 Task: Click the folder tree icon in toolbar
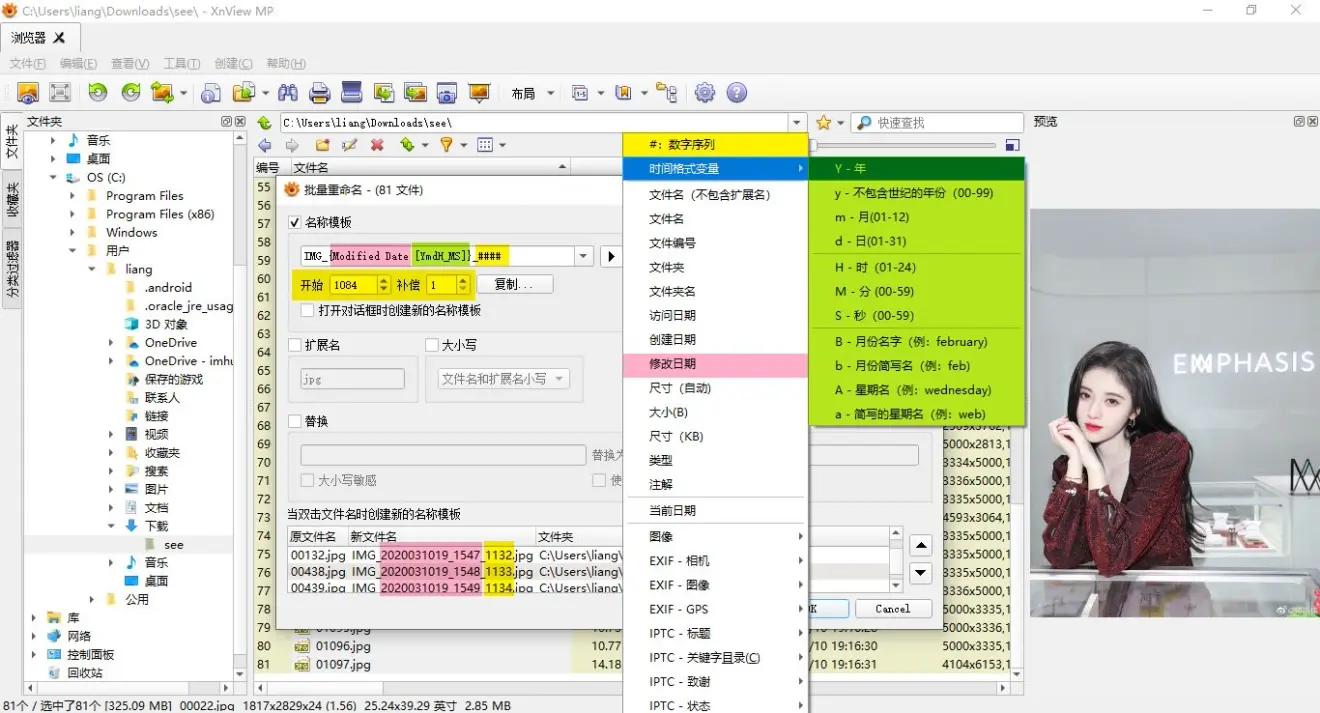[667, 93]
